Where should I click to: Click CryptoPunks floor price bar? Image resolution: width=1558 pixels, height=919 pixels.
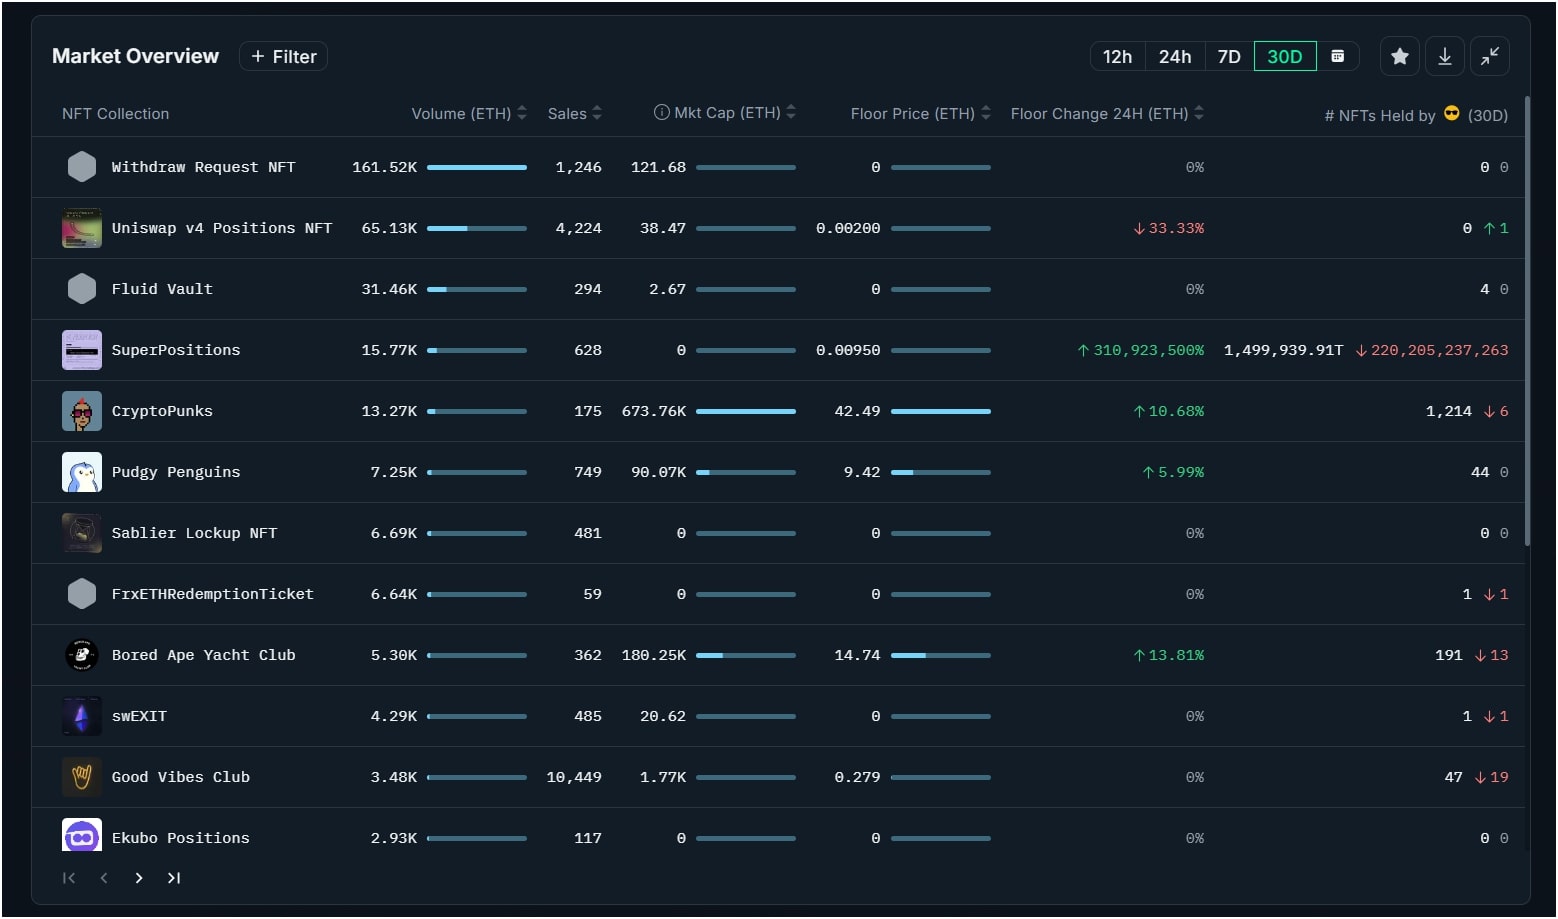click(941, 411)
